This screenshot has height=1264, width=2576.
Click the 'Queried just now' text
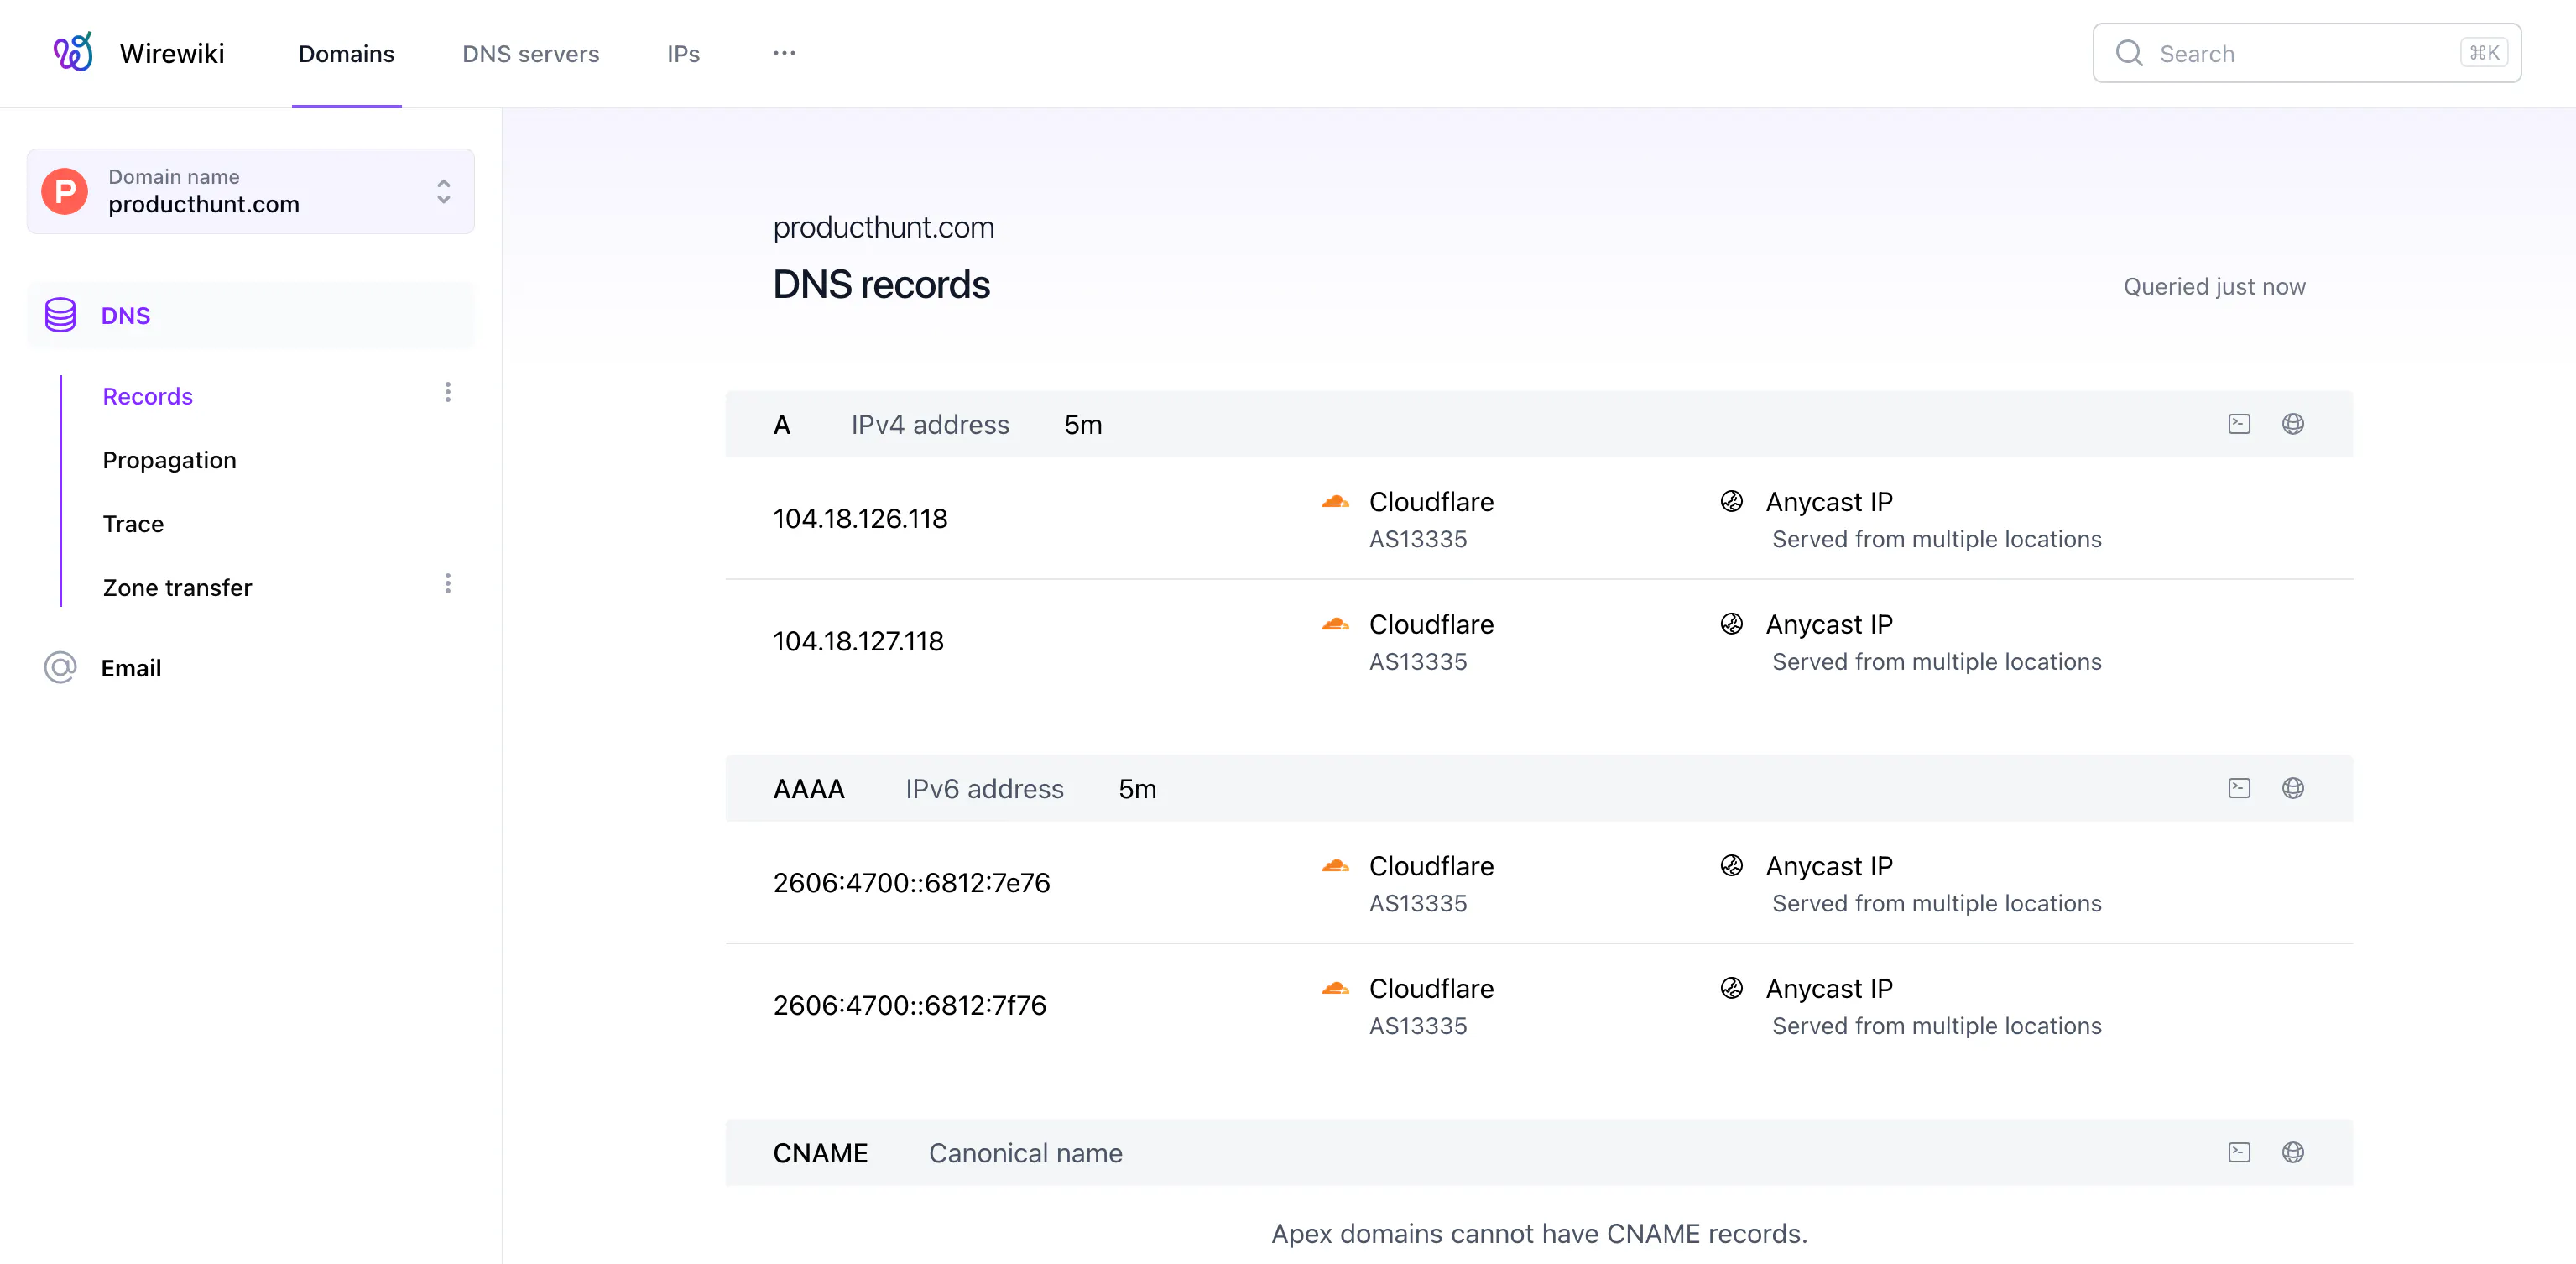tap(2214, 287)
